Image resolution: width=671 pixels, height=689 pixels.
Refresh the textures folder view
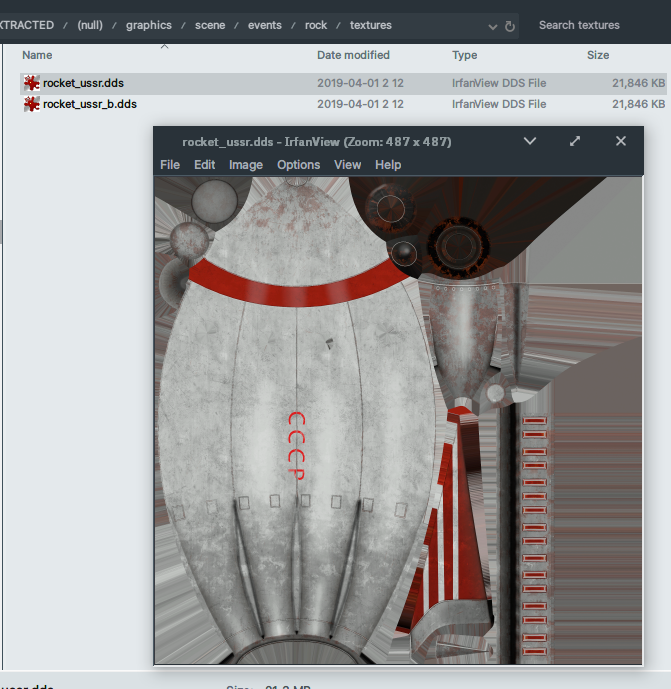[510, 26]
